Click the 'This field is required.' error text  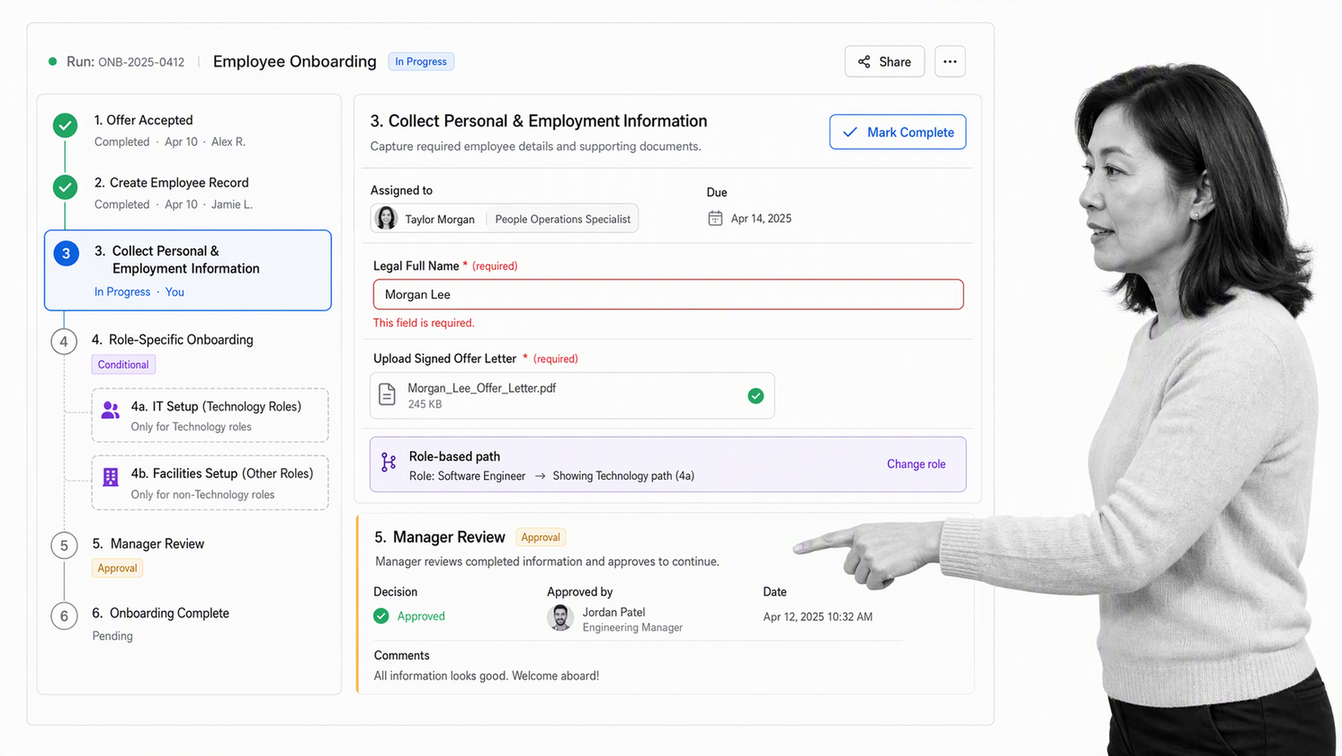(x=424, y=323)
